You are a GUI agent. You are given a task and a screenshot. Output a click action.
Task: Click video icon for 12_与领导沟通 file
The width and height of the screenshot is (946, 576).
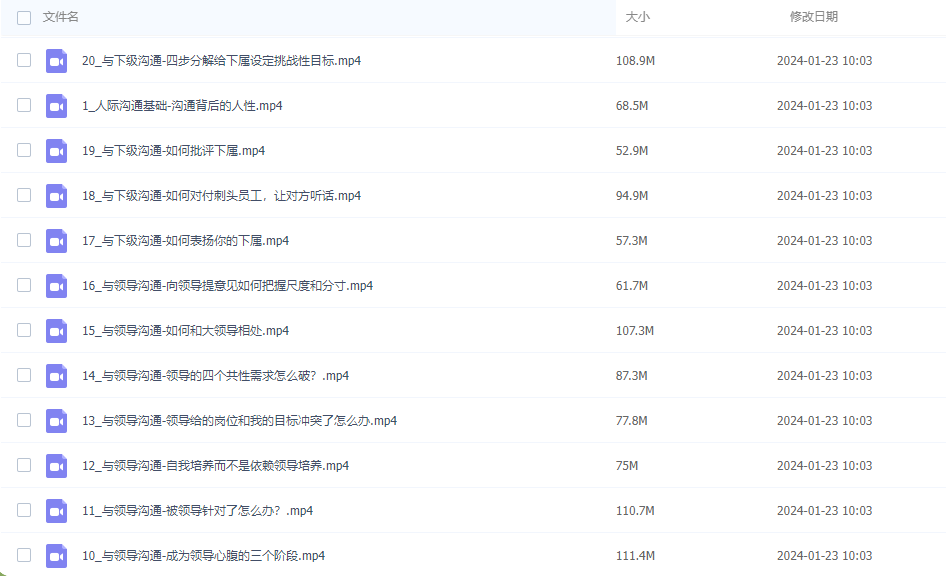pyautogui.click(x=56, y=466)
